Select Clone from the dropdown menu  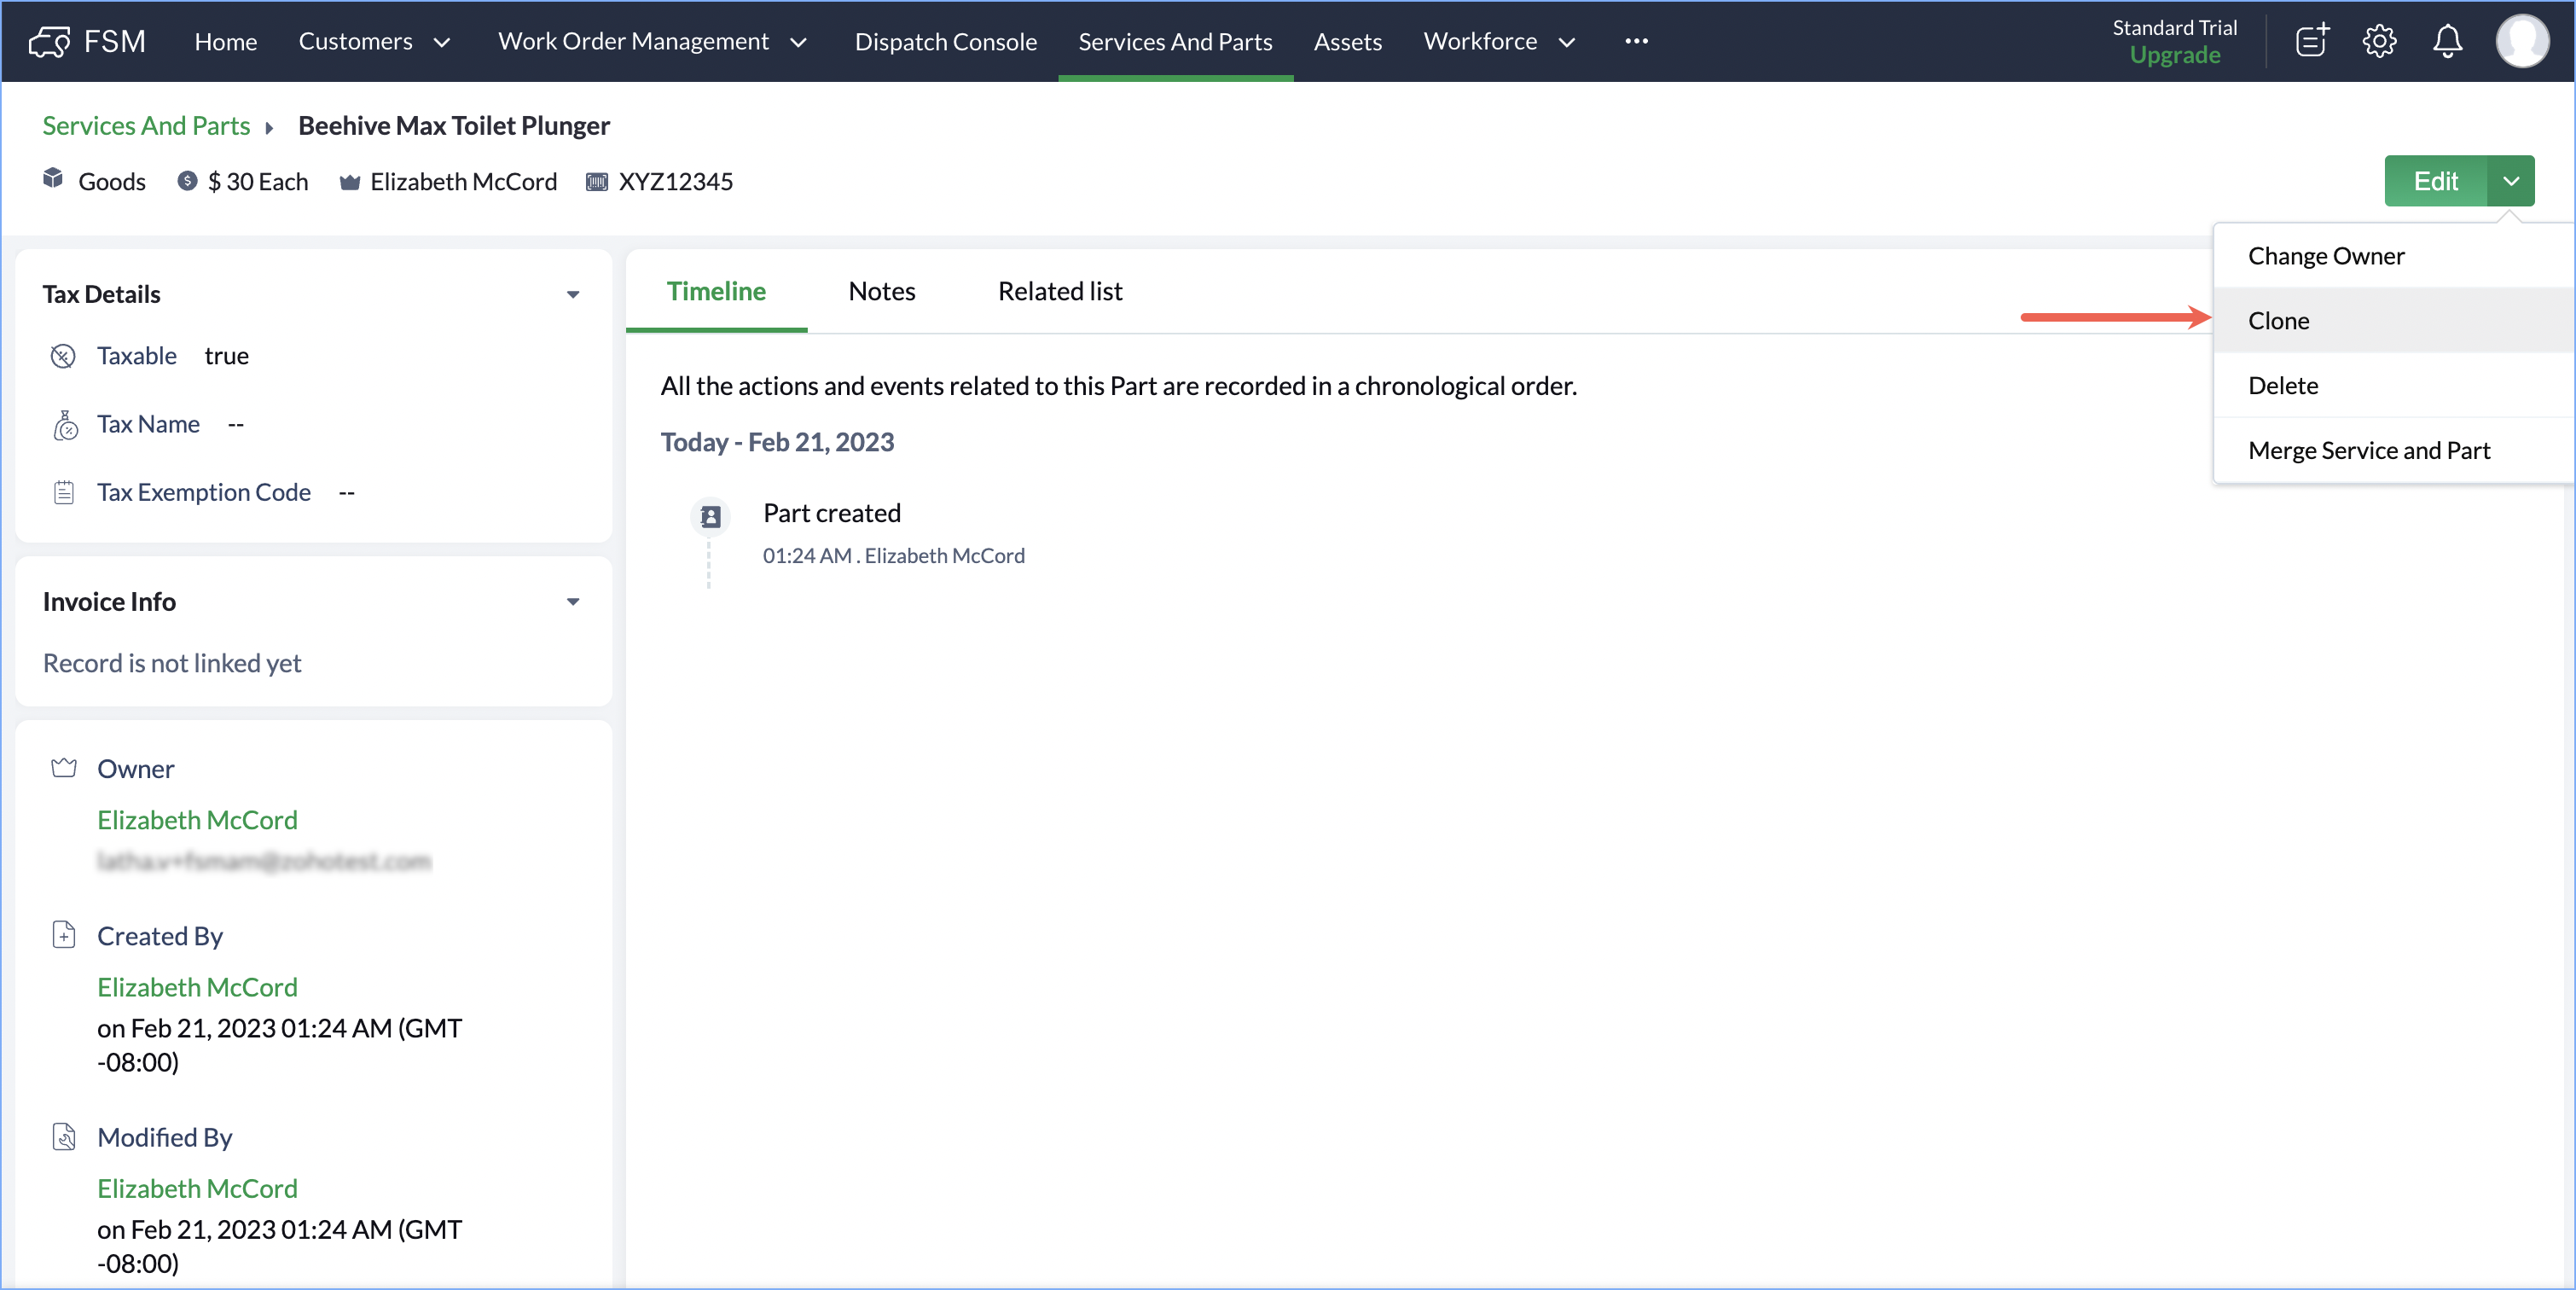[2279, 320]
